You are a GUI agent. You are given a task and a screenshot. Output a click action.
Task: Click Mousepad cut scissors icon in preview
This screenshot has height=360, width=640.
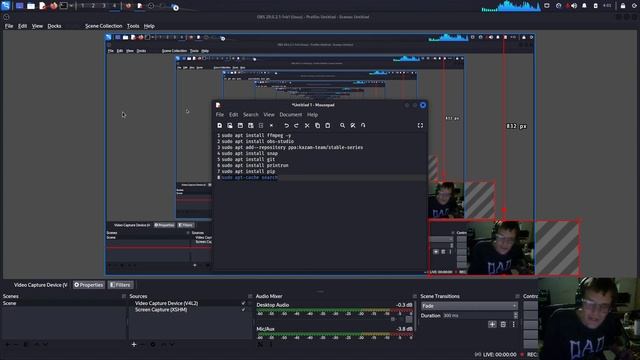tap(307, 126)
